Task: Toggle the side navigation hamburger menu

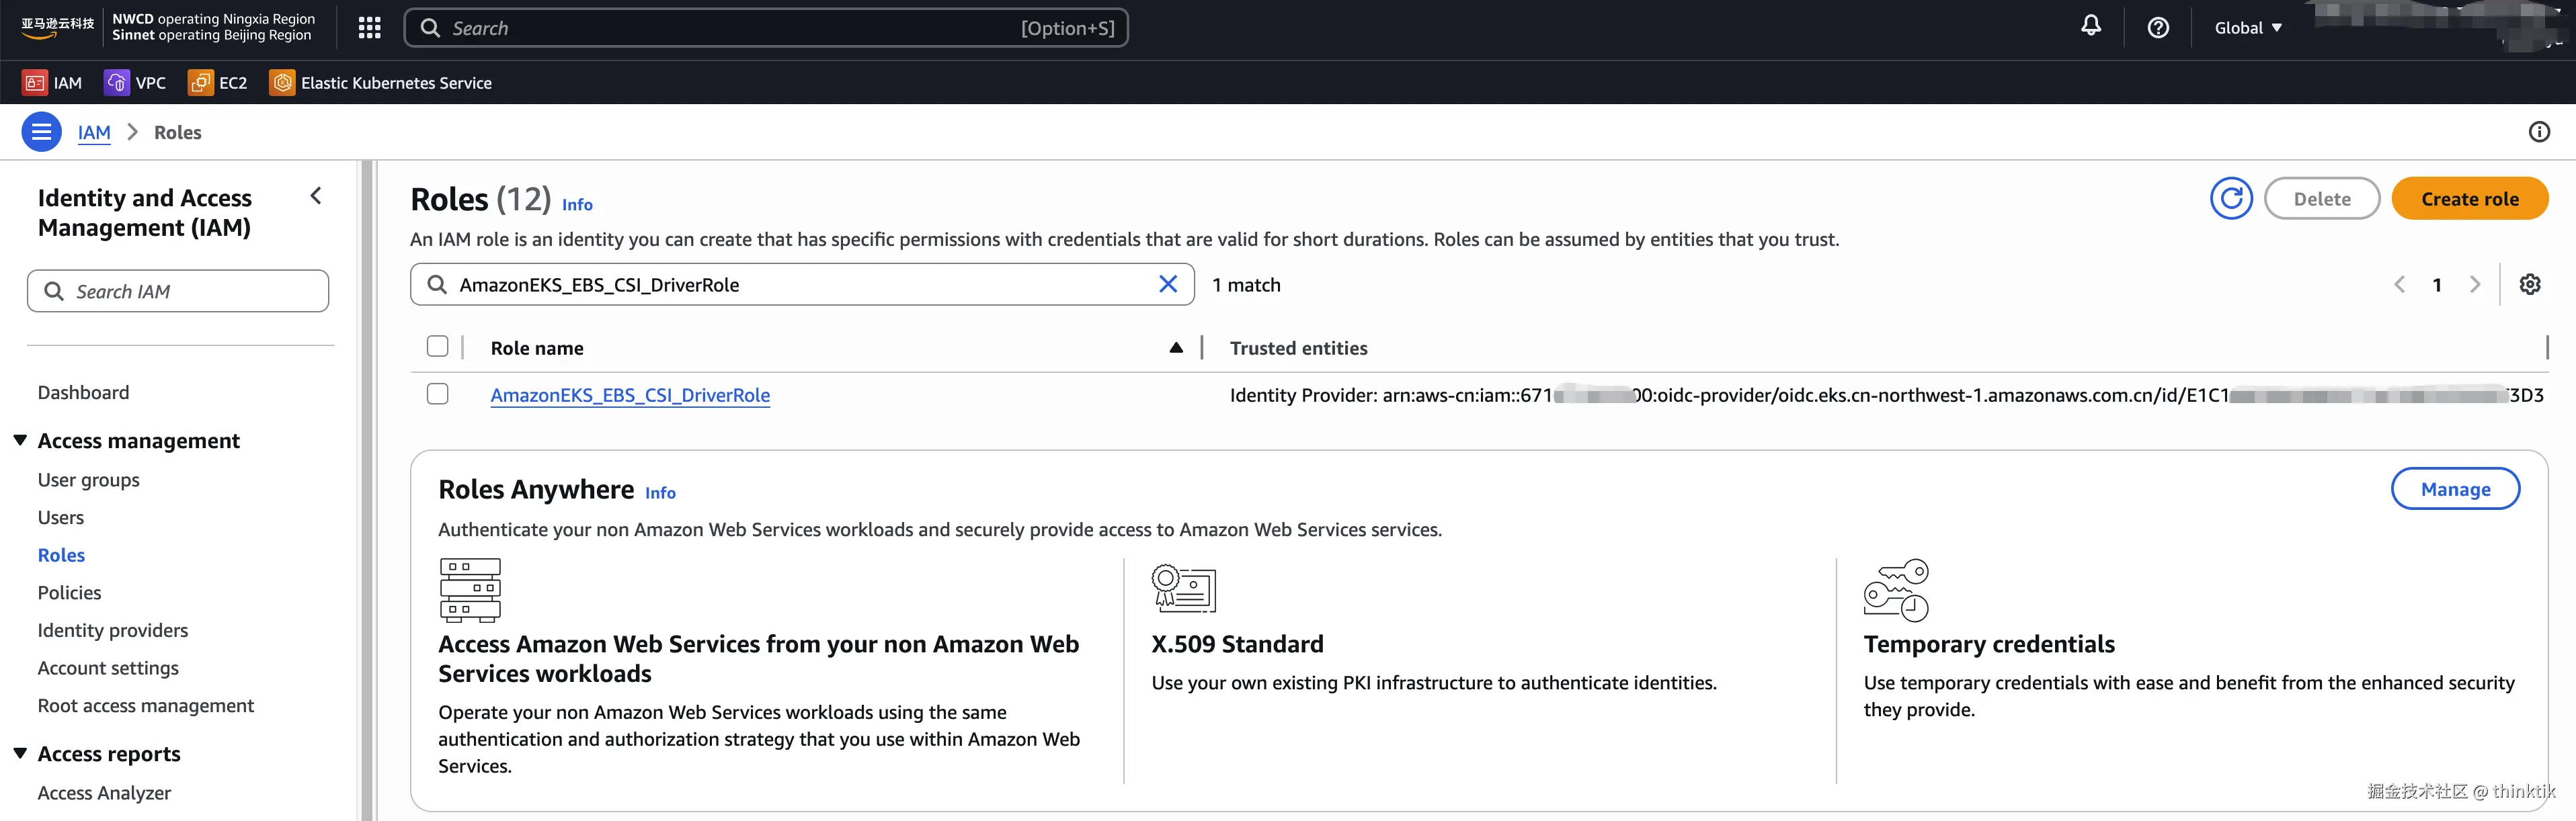Action: point(41,132)
